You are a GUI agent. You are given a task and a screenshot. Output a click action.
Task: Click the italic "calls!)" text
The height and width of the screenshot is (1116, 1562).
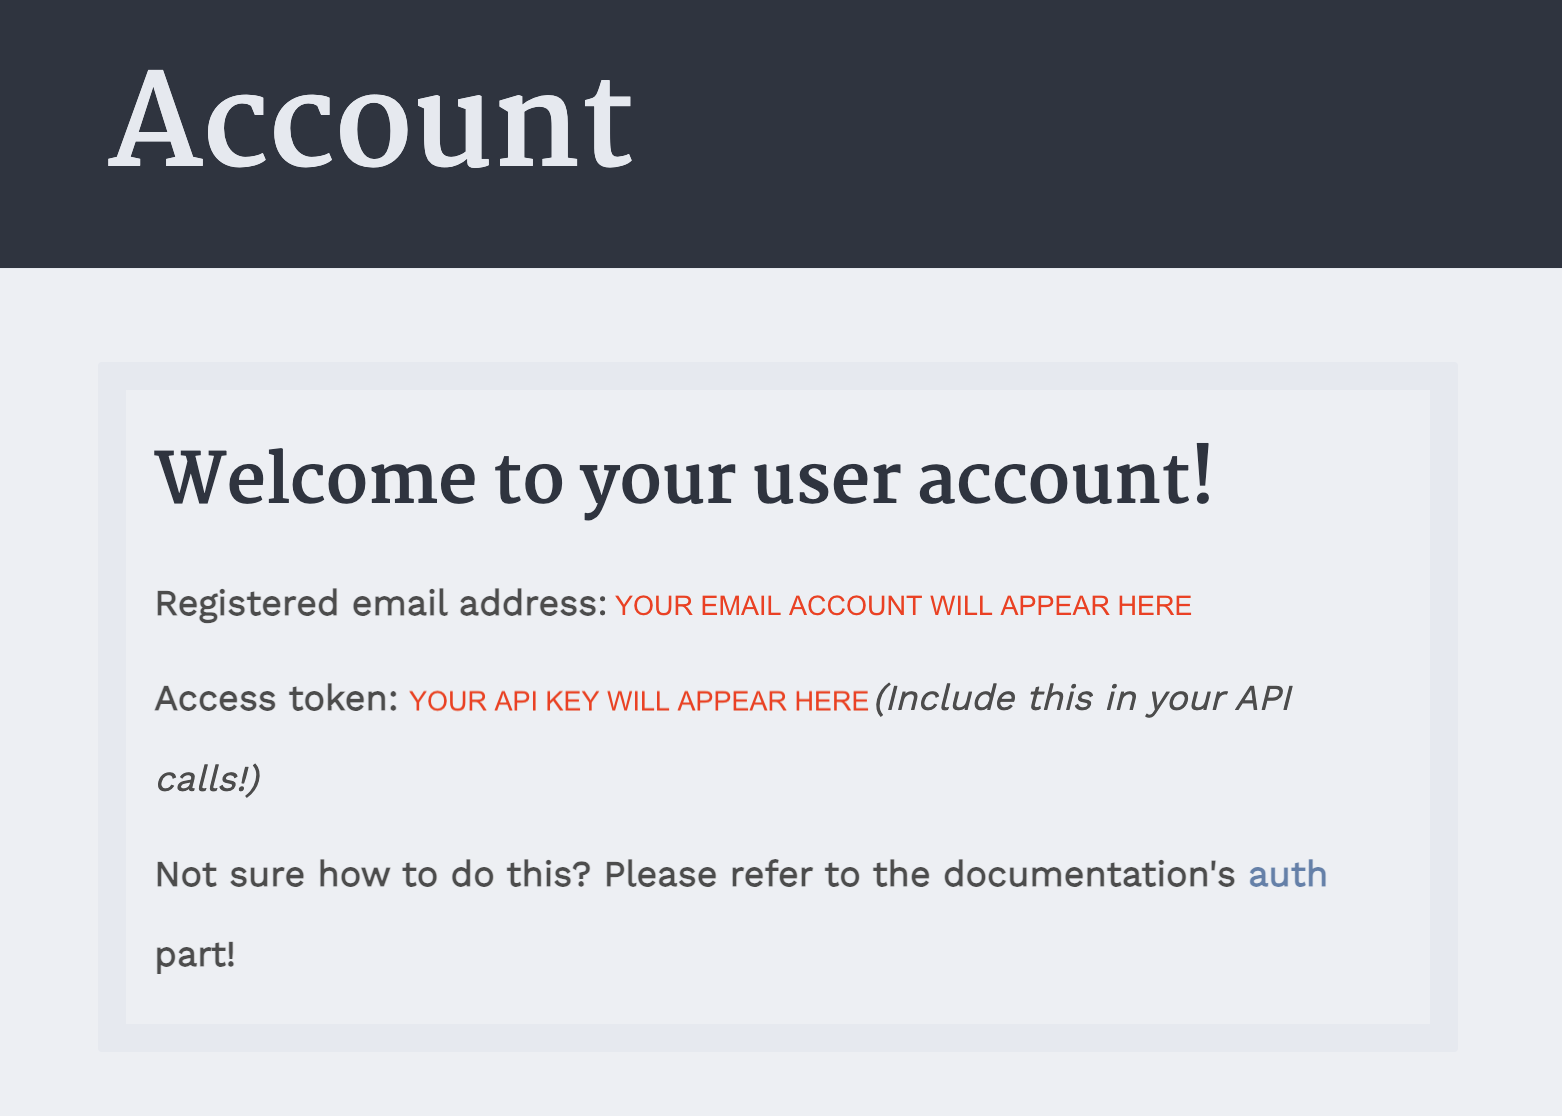coord(208,779)
